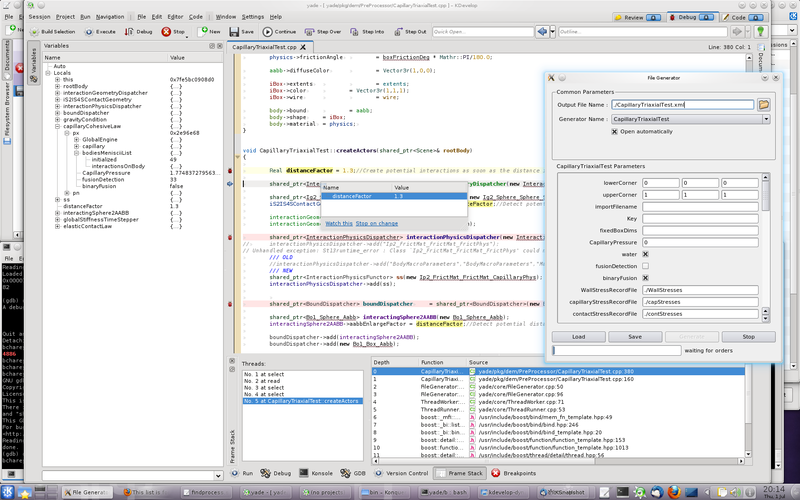Browse for output file with folder icon
This screenshot has height=500, width=800.
tap(764, 105)
